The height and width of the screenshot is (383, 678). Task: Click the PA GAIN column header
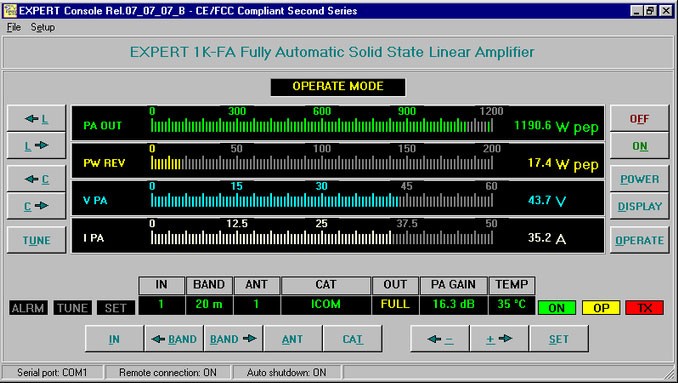click(x=454, y=285)
